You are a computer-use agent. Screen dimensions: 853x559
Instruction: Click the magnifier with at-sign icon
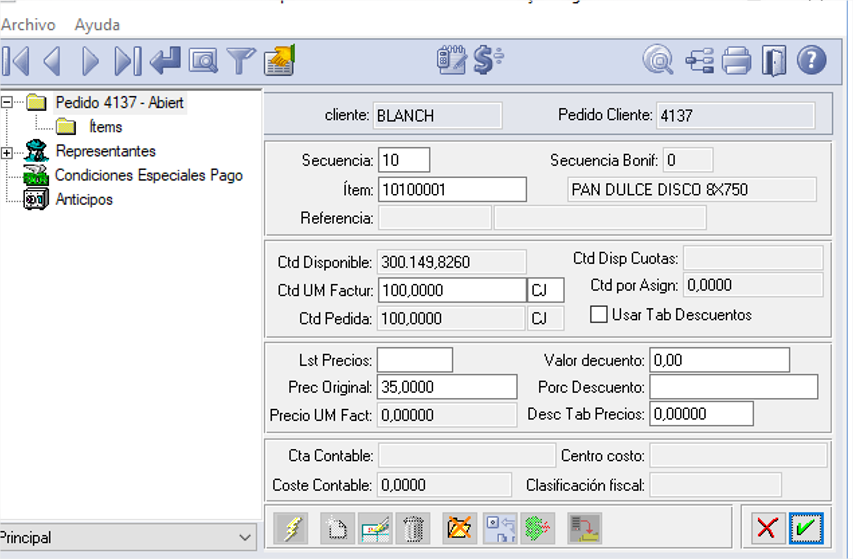click(x=658, y=60)
